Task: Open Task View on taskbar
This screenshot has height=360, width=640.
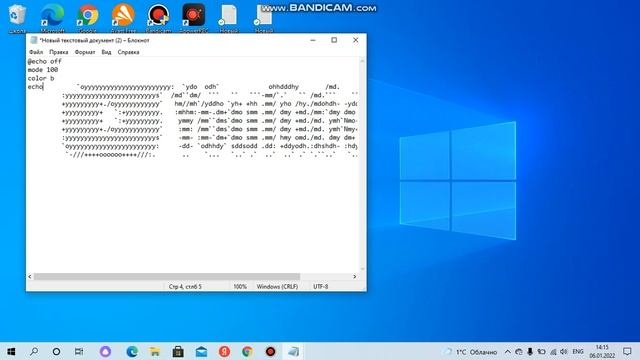Action: point(79,351)
